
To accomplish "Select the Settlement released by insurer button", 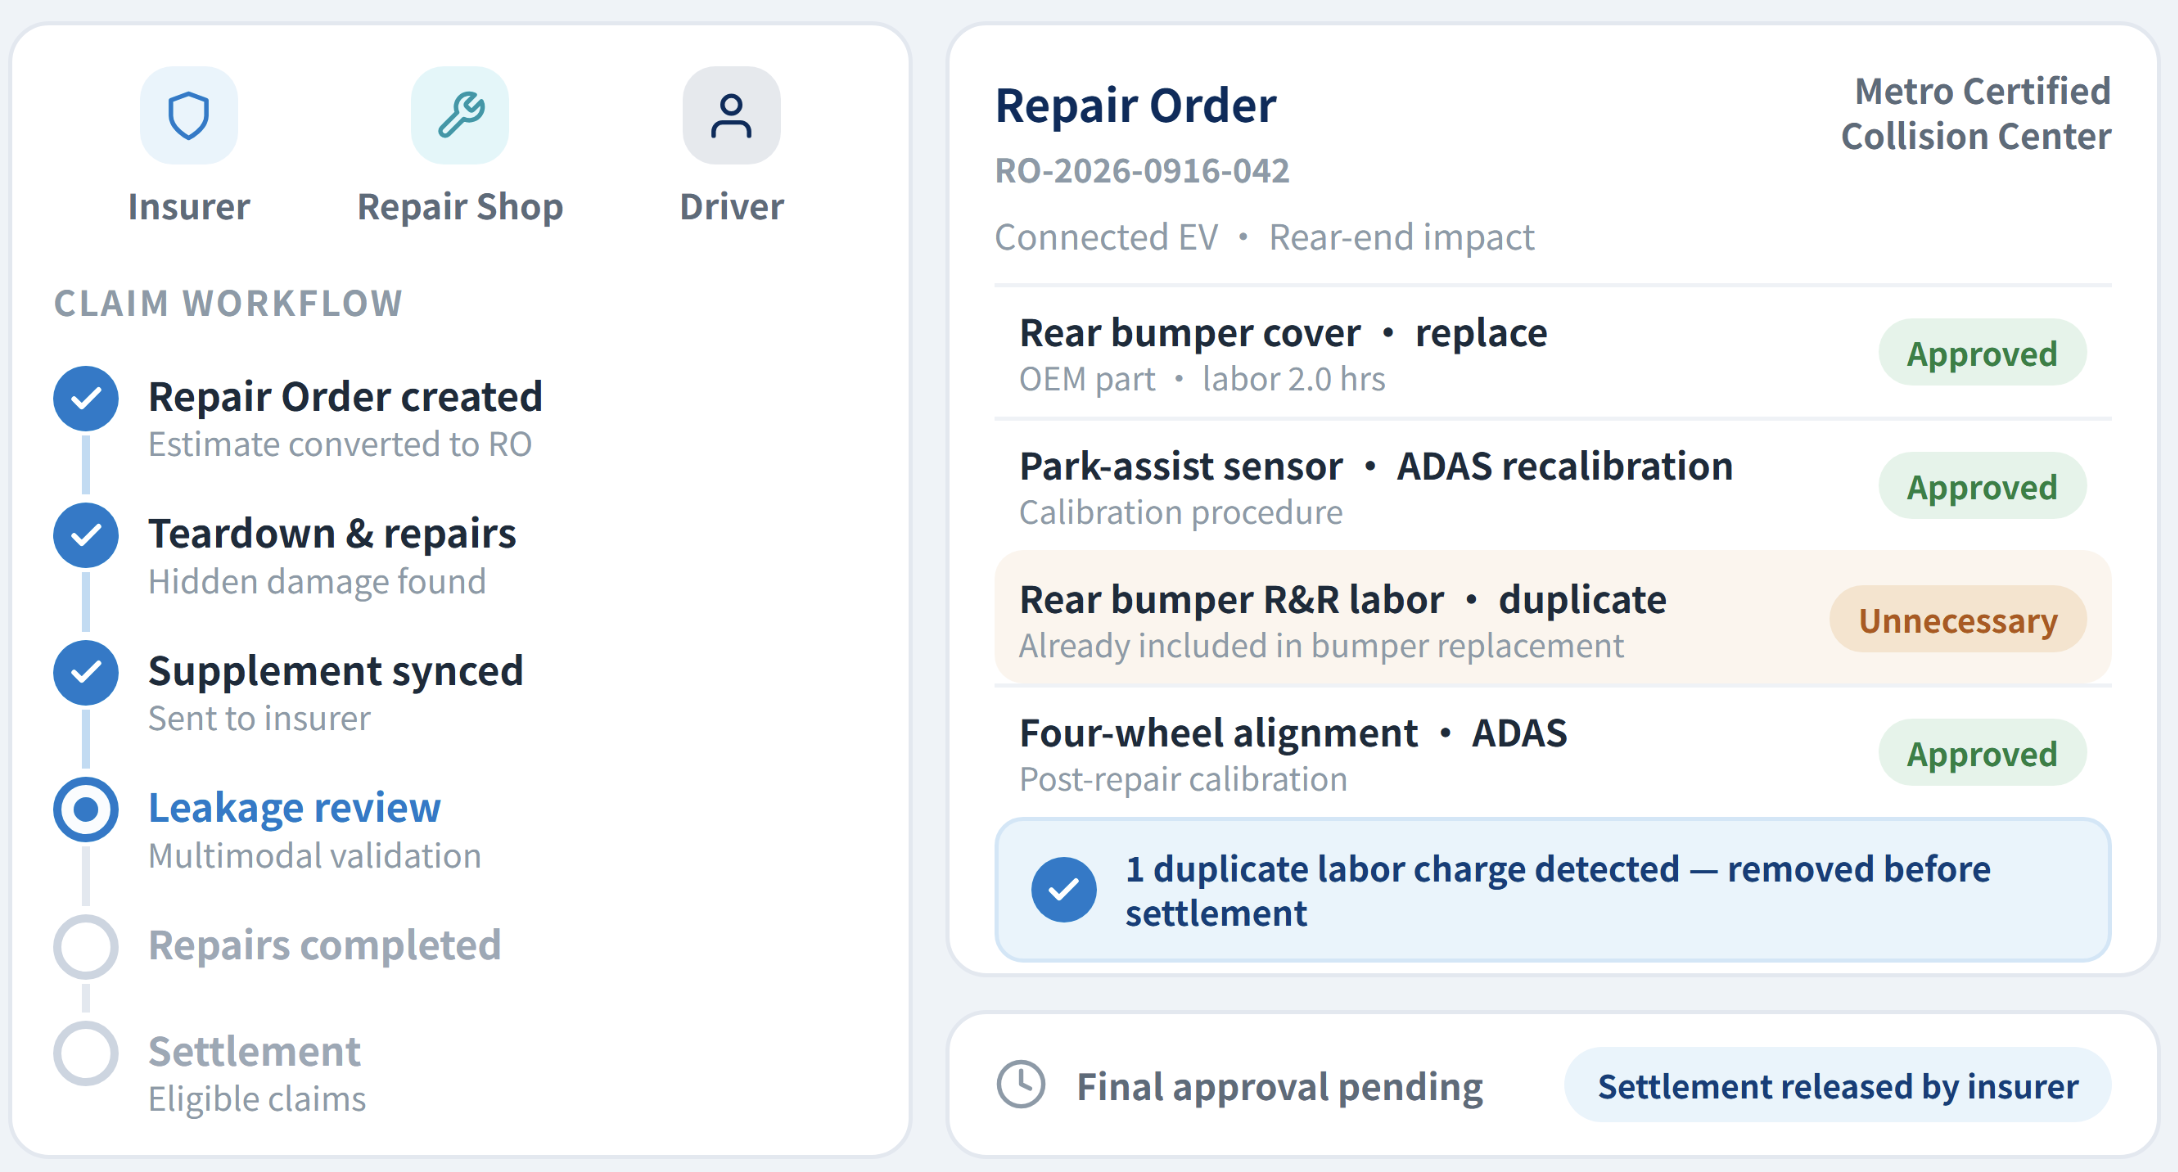I will (x=1838, y=1086).
